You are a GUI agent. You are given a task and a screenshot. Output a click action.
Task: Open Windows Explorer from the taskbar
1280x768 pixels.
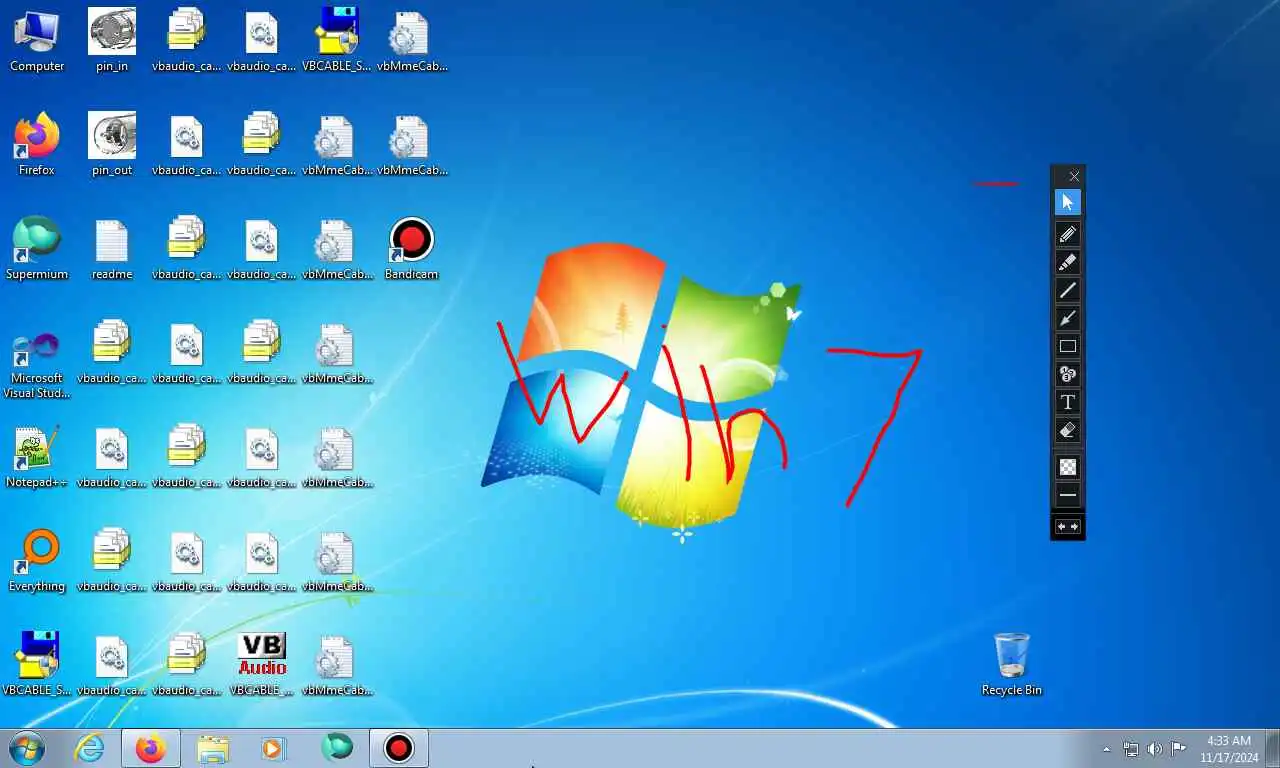pyautogui.click(x=213, y=748)
